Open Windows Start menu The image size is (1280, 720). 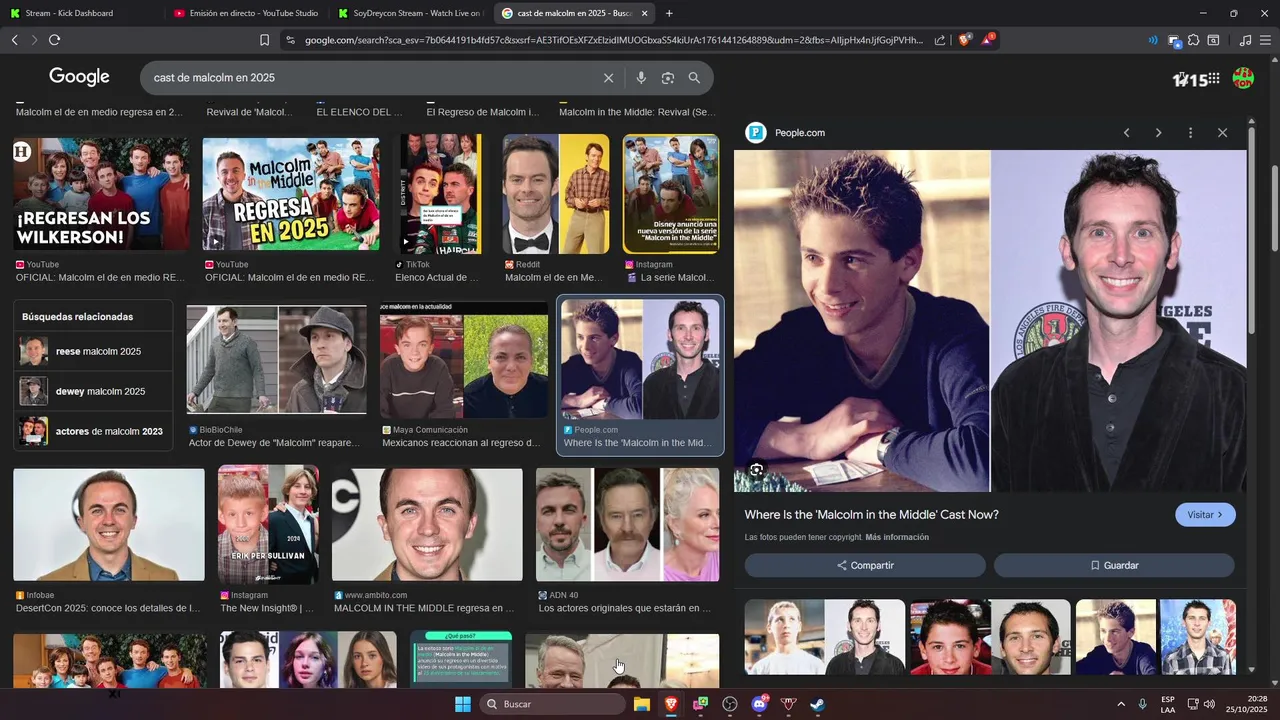click(x=463, y=704)
